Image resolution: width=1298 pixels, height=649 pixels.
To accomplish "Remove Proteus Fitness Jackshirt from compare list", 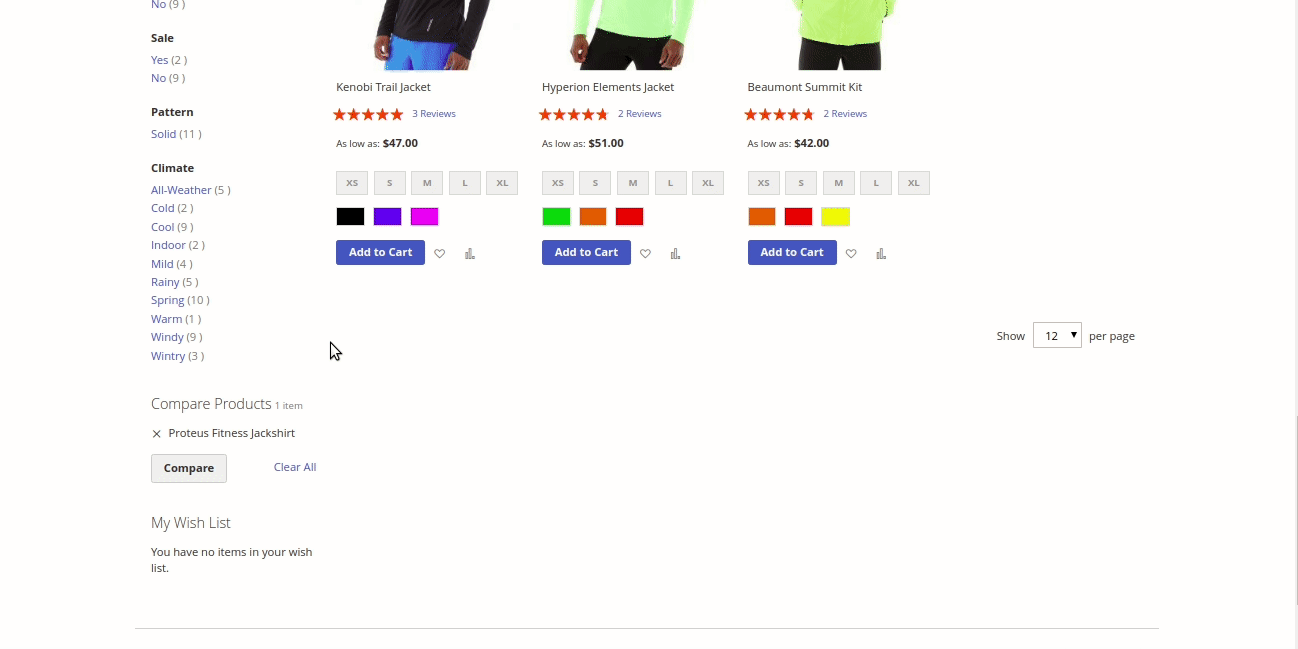I will point(156,434).
